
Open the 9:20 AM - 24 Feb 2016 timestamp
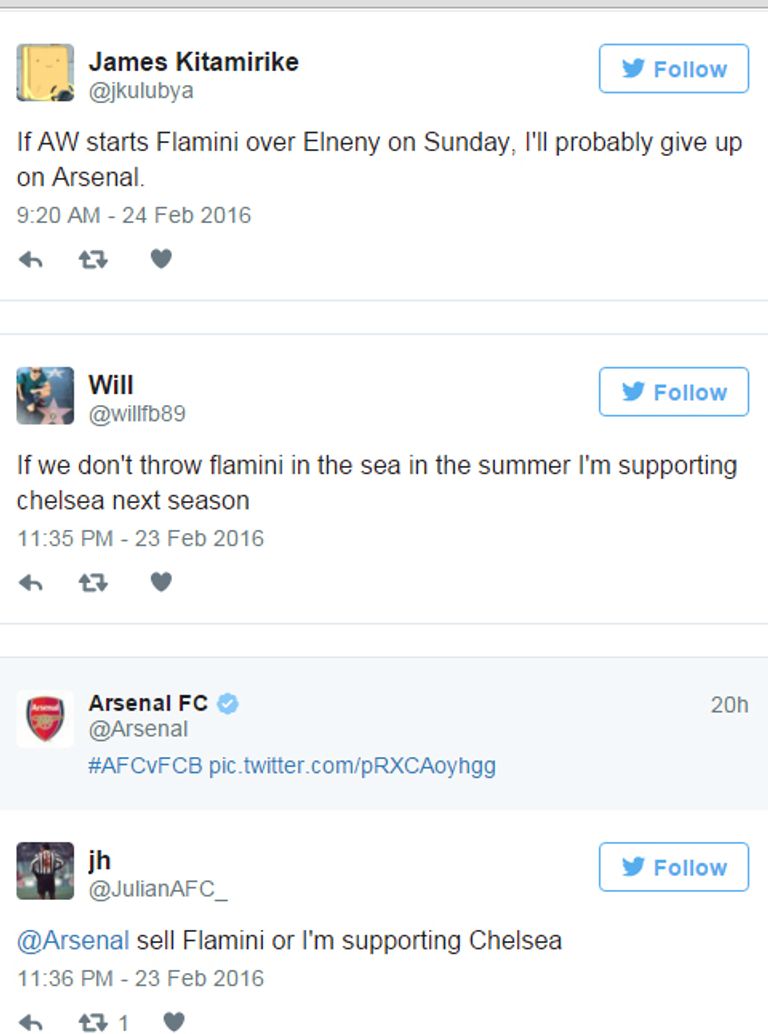(x=134, y=215)
